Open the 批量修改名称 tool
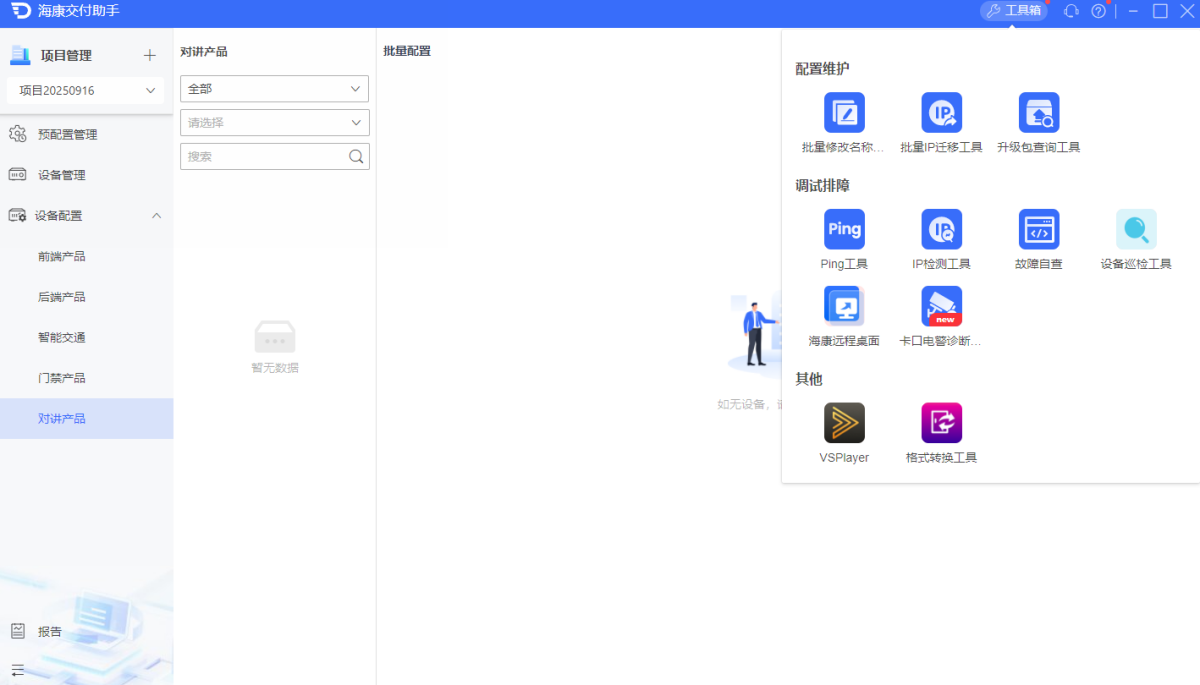This screenshot has width=1200, height=685. coord(844,113)
